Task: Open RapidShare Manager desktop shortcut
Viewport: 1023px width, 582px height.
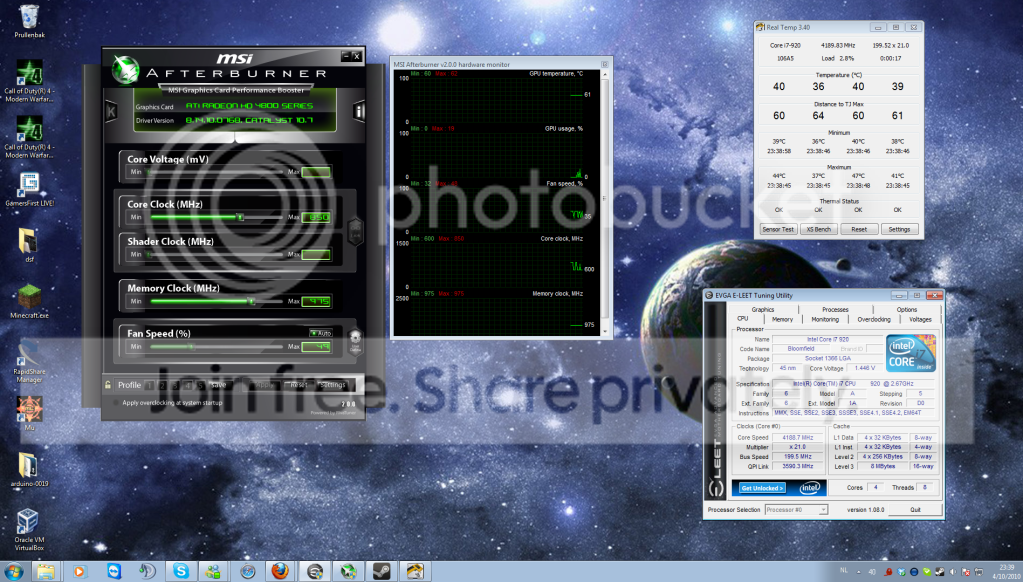Action: 29,362
